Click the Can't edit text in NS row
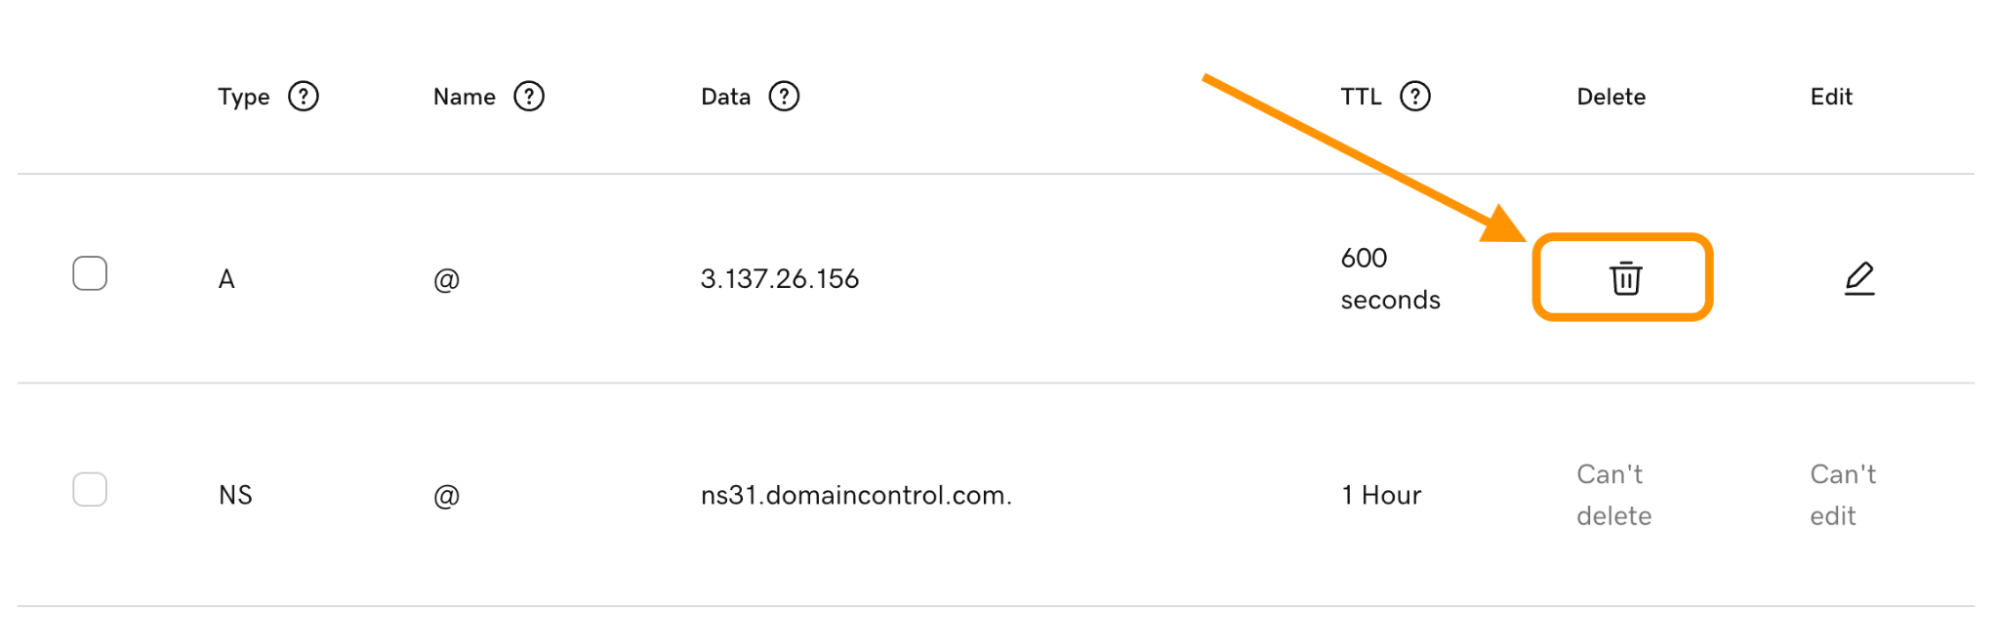 1843,495
